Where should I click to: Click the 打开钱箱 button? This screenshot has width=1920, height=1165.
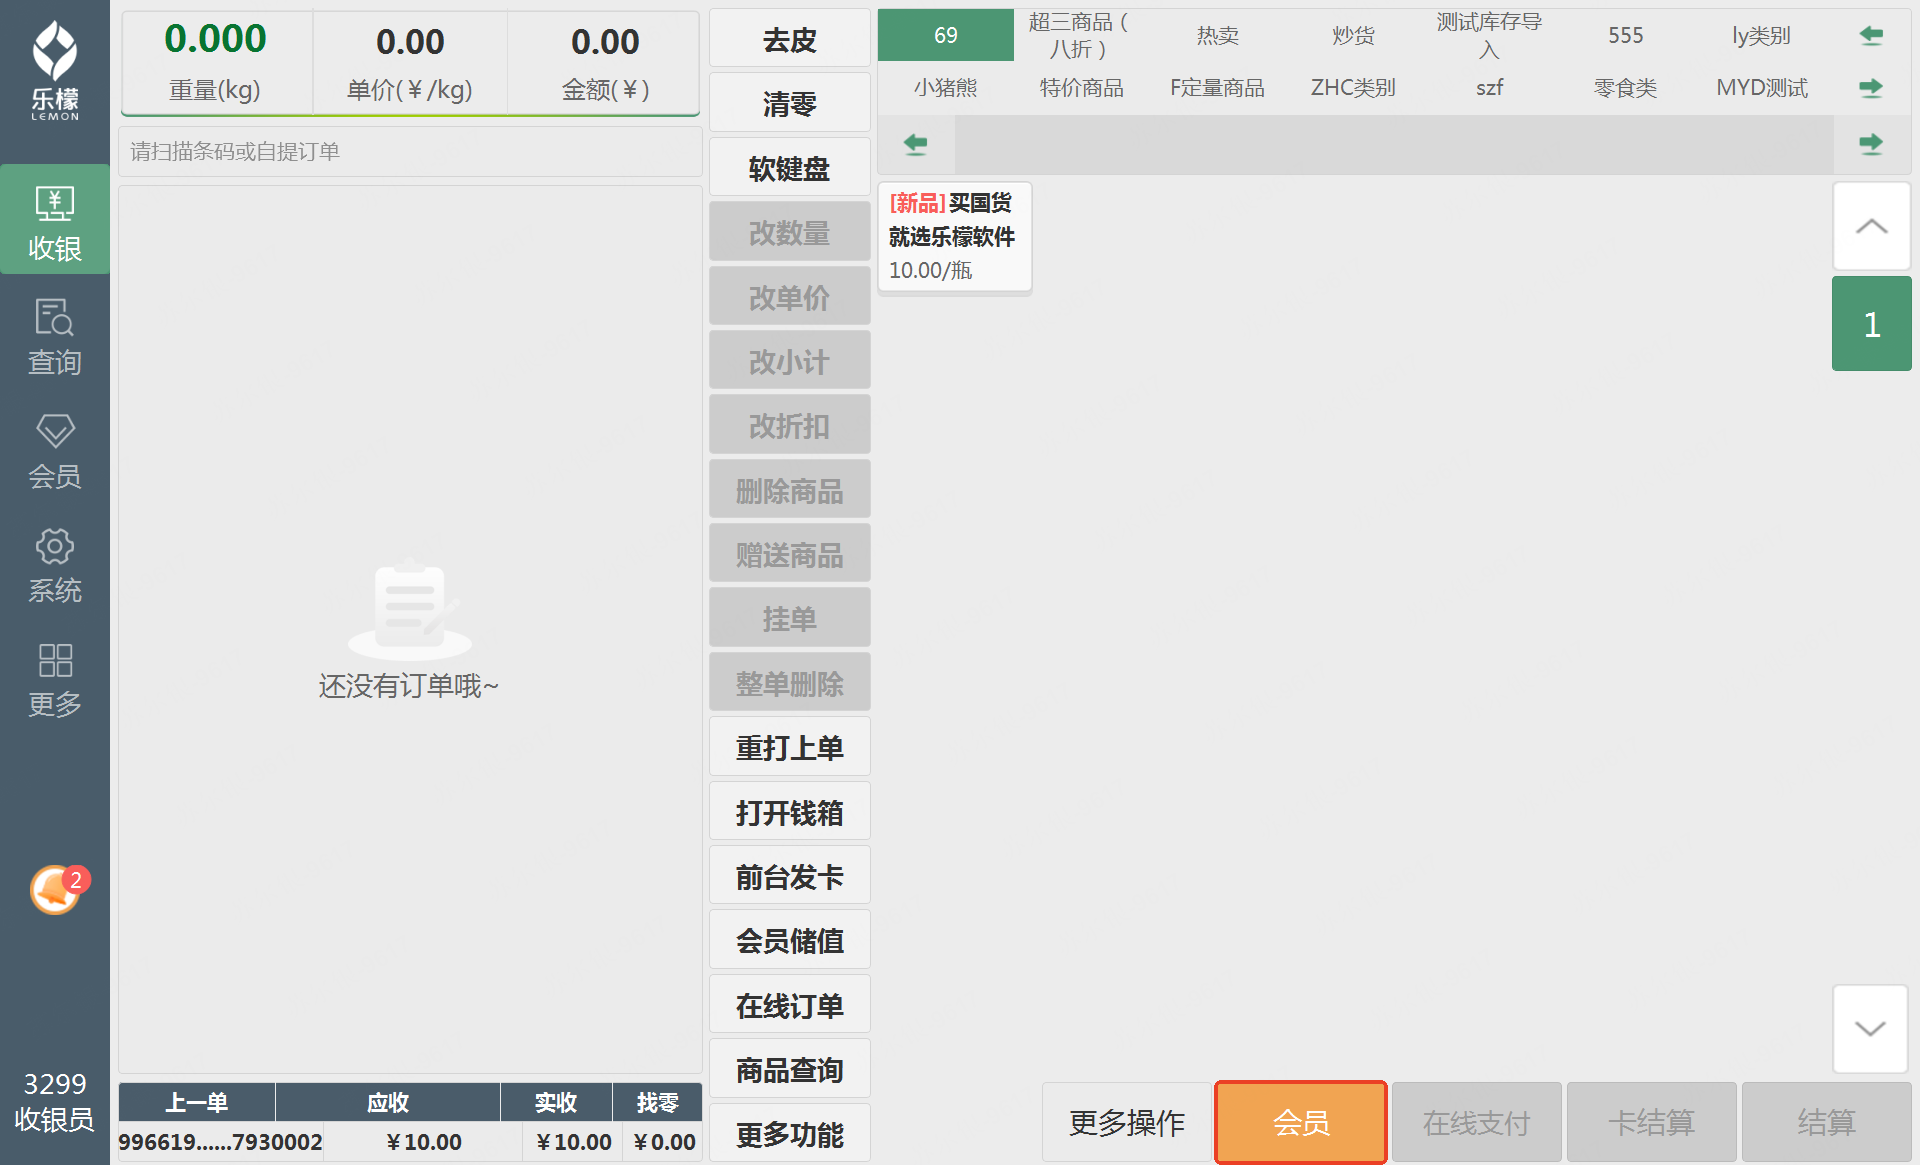coord(789,812)
